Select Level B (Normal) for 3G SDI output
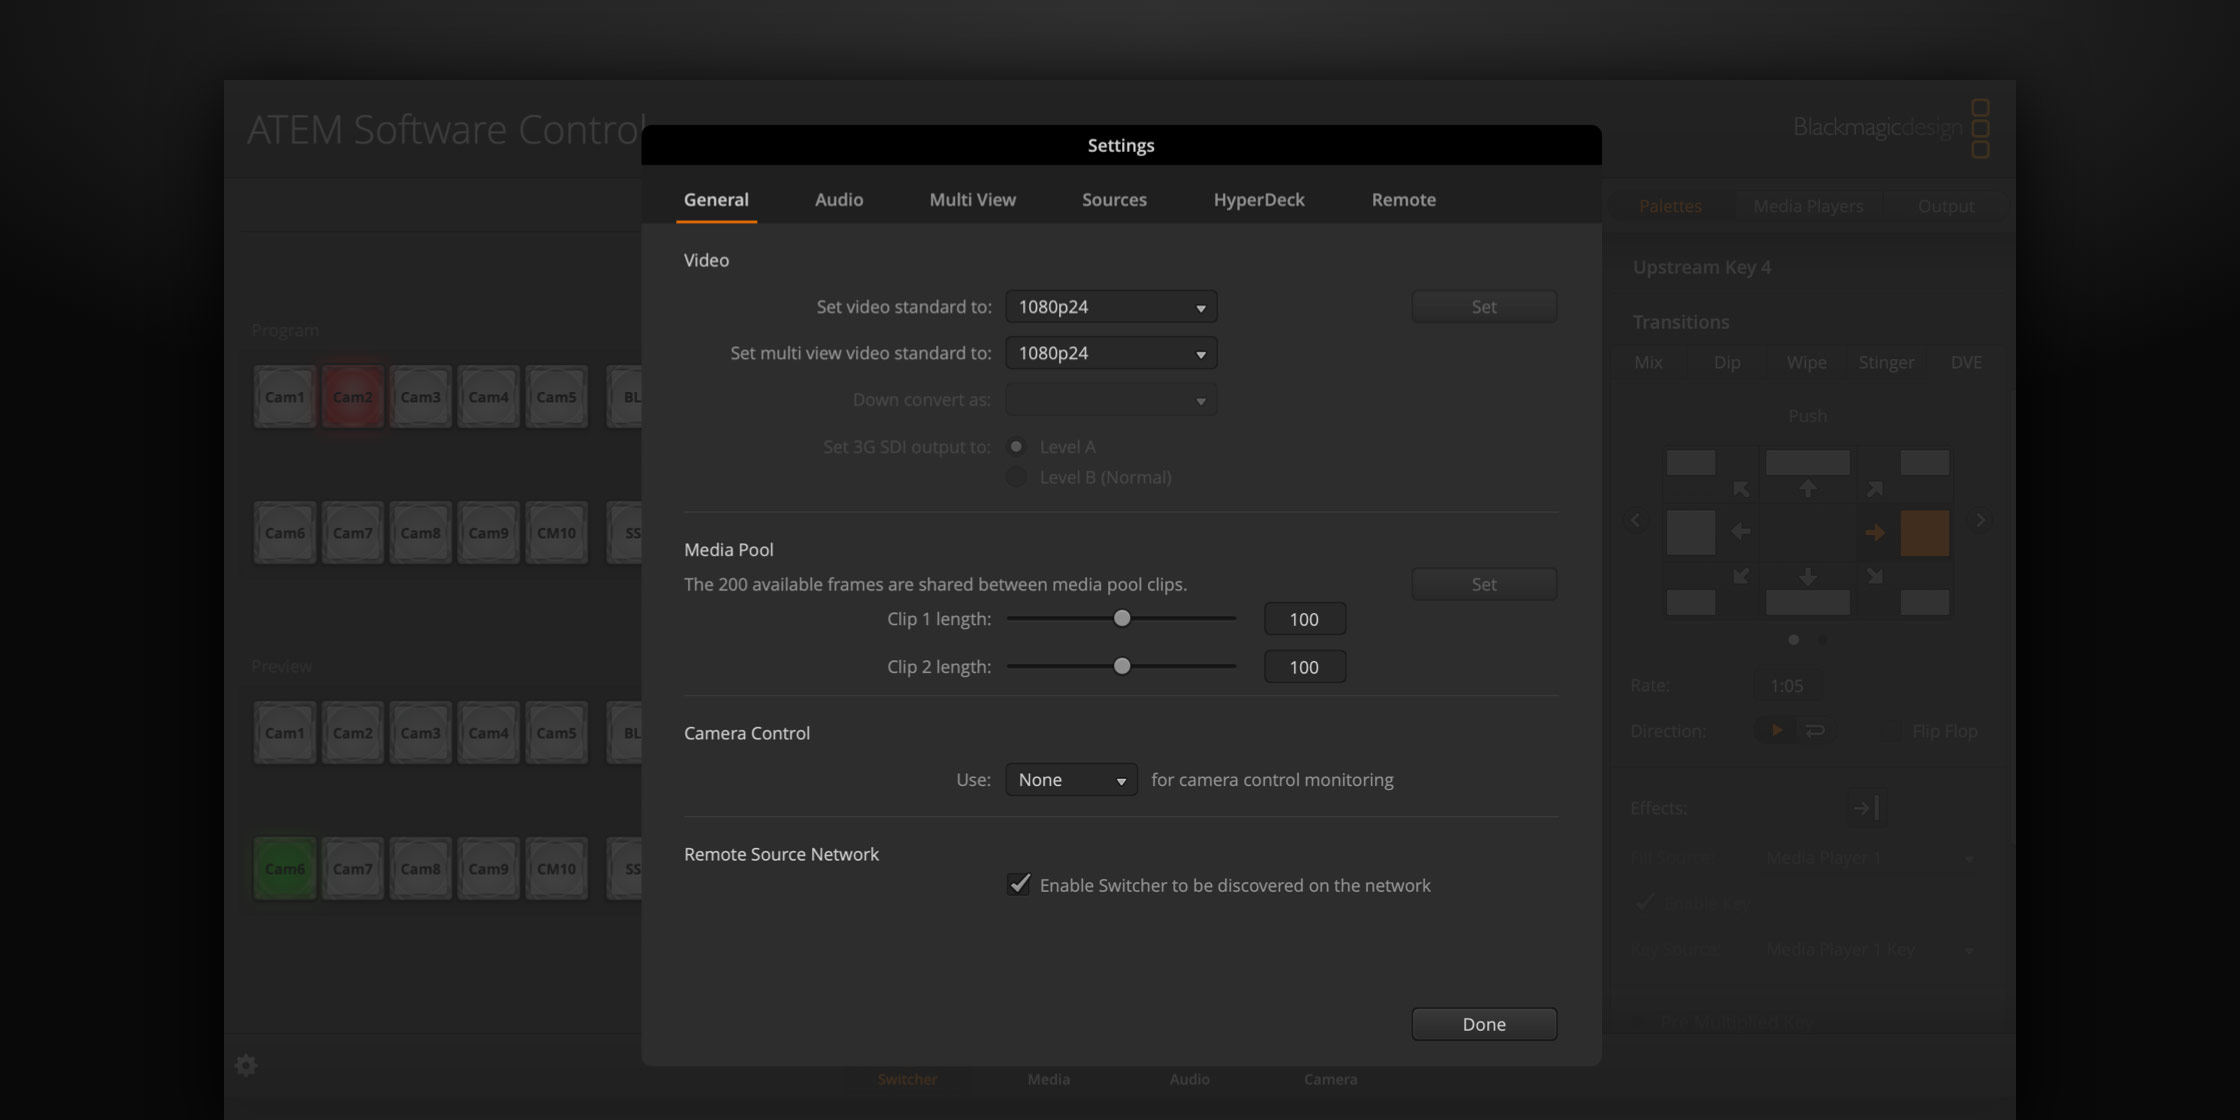2240x1120 pixels. pyautogui.click(x=1016, y=477)
